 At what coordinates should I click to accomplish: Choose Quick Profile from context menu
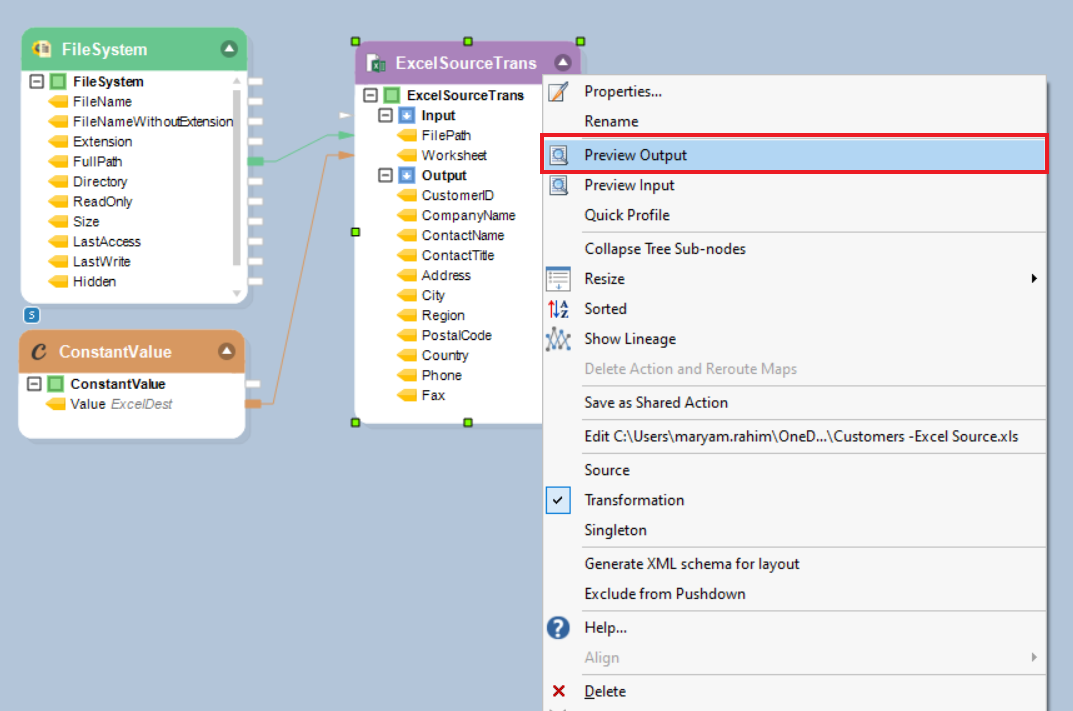pyautogui.click(x=627, y=215)
